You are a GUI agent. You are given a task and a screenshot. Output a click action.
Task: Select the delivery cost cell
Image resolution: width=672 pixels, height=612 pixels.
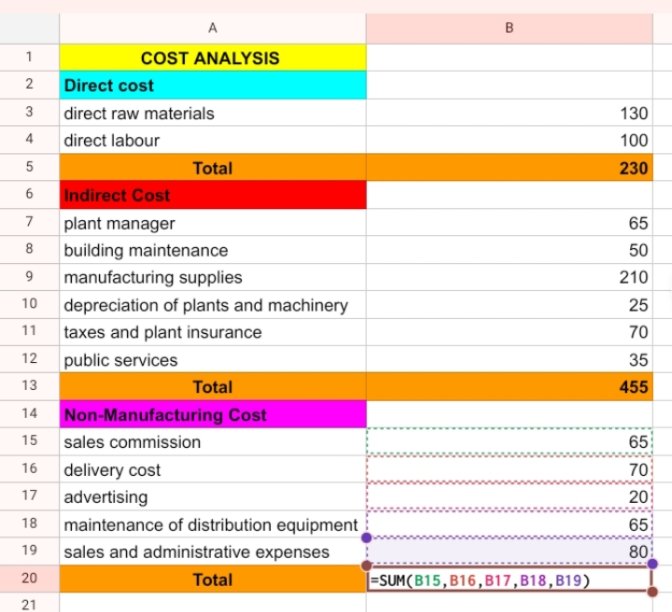(x=213, y=470)
